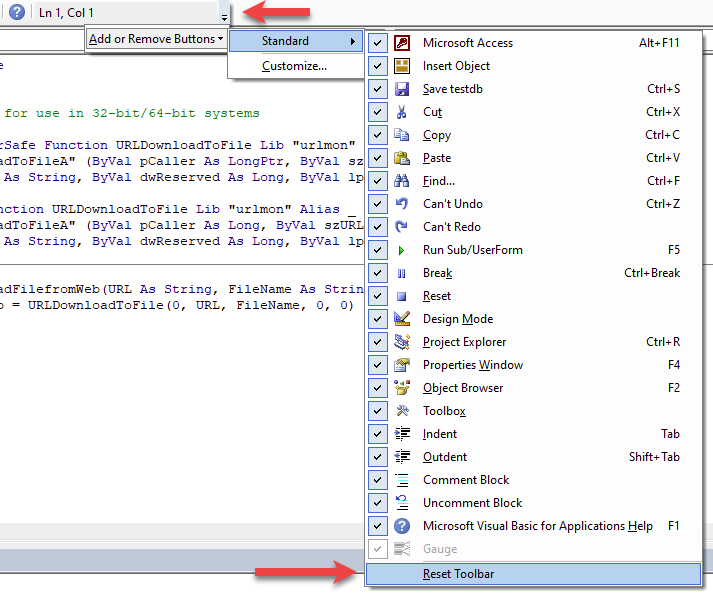
Task: Click the Object Browser icon
Action: coord(402,388)
